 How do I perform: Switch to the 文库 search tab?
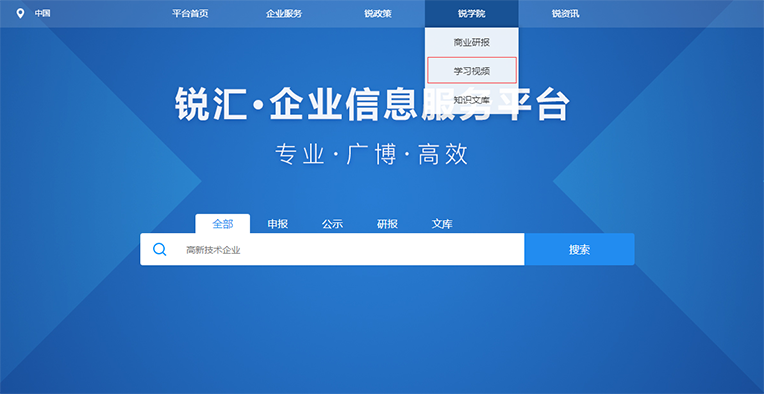click(442, 224)
